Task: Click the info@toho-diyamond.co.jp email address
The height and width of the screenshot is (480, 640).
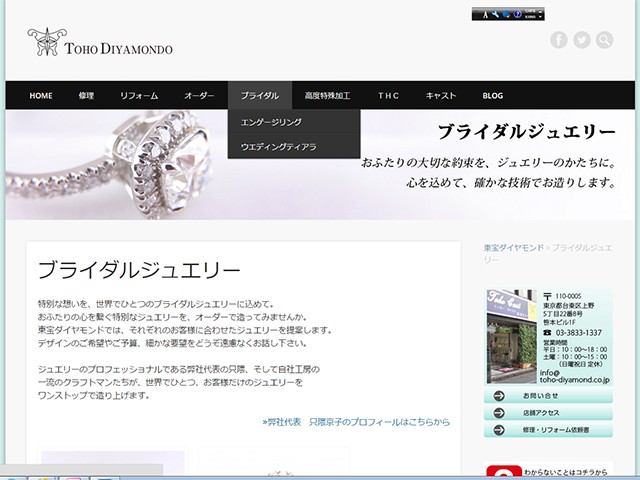Action: pyautogui.click(x=575, y=376)
